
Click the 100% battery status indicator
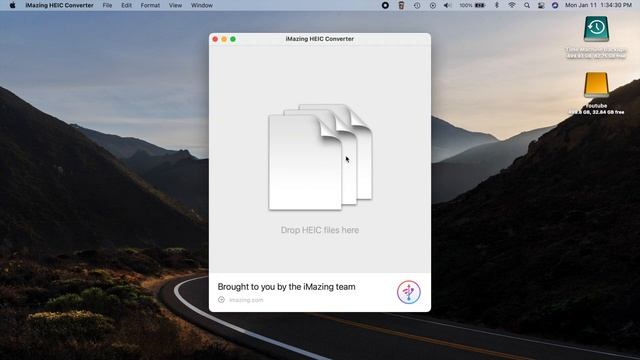472,5
